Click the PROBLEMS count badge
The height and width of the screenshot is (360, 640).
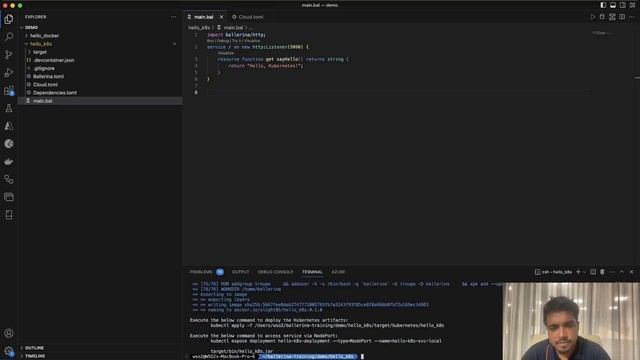point(220,272)
